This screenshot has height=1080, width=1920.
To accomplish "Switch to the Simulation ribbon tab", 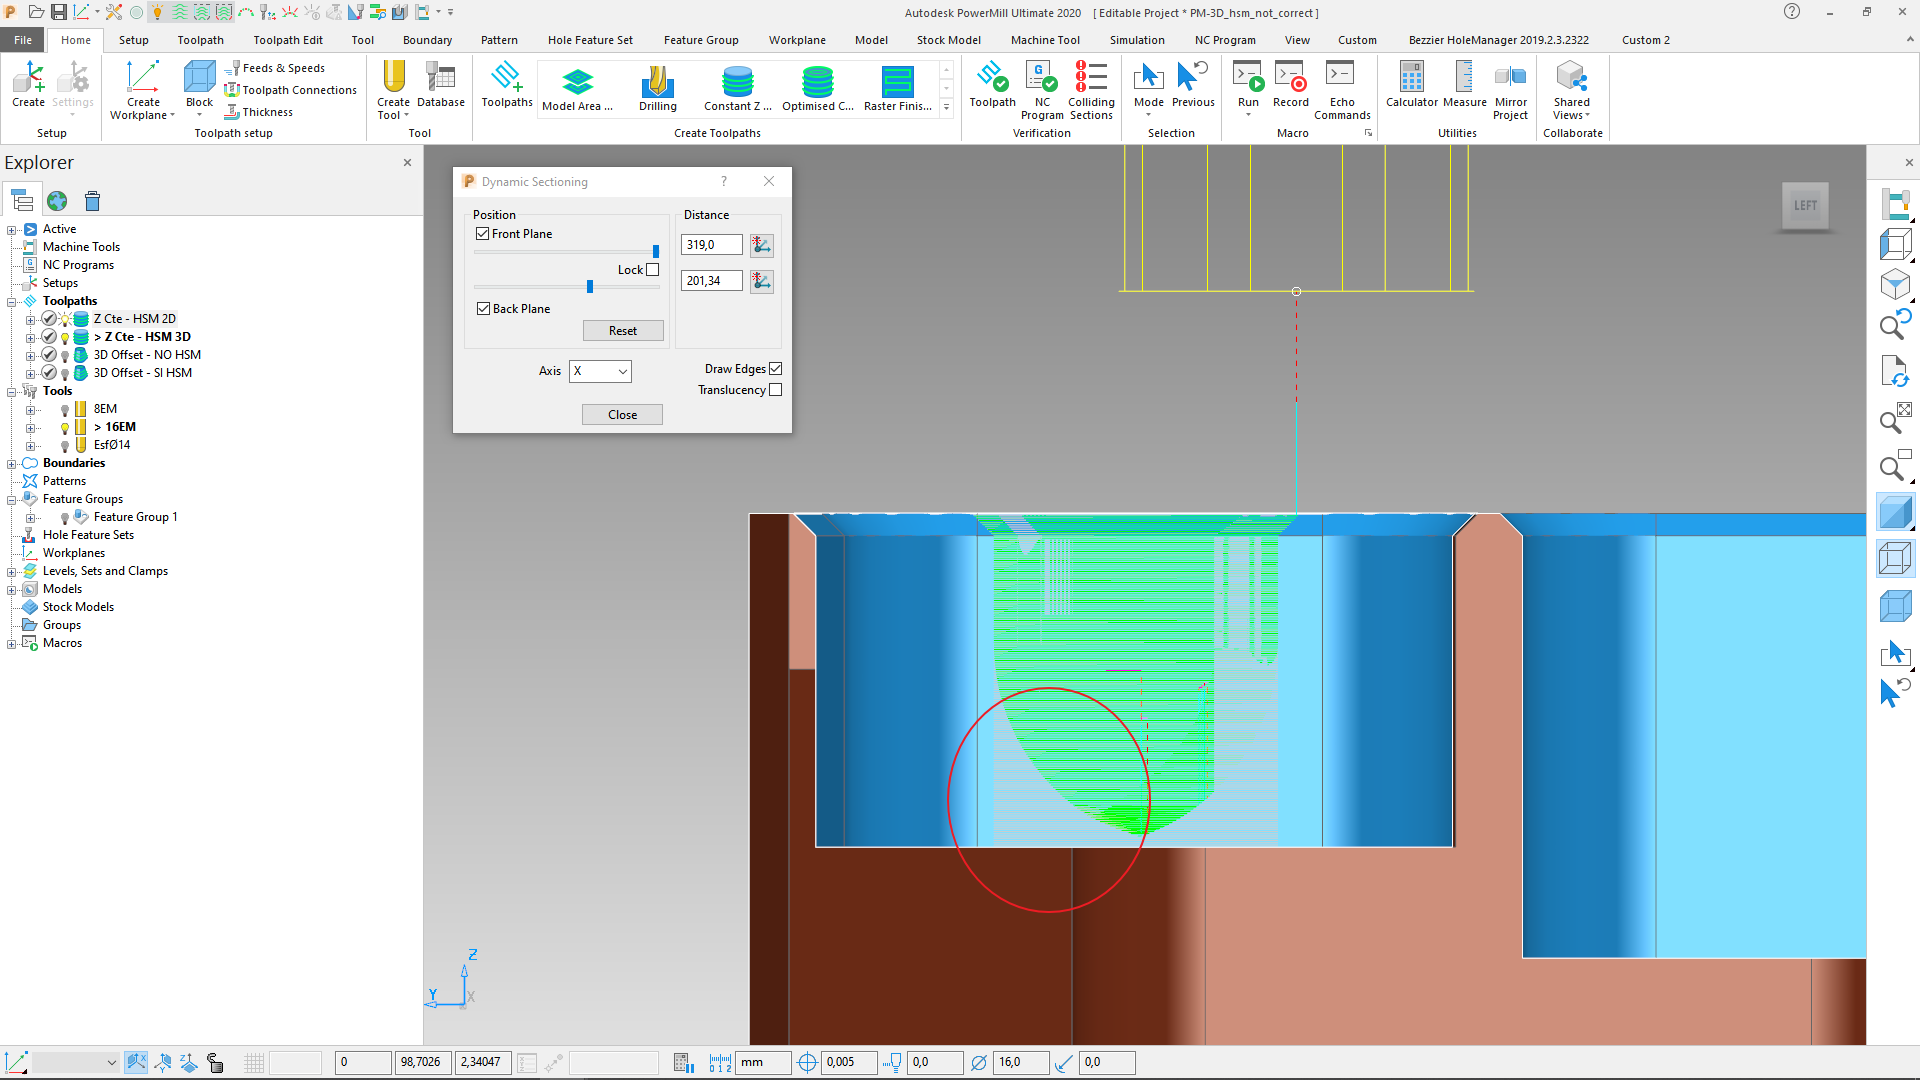I will tap(1136, 40).
